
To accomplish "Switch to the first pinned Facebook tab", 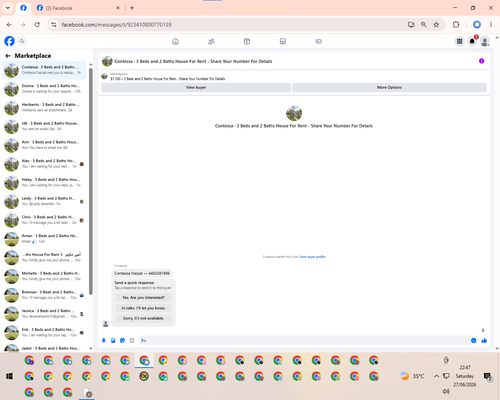I will 23,8.
